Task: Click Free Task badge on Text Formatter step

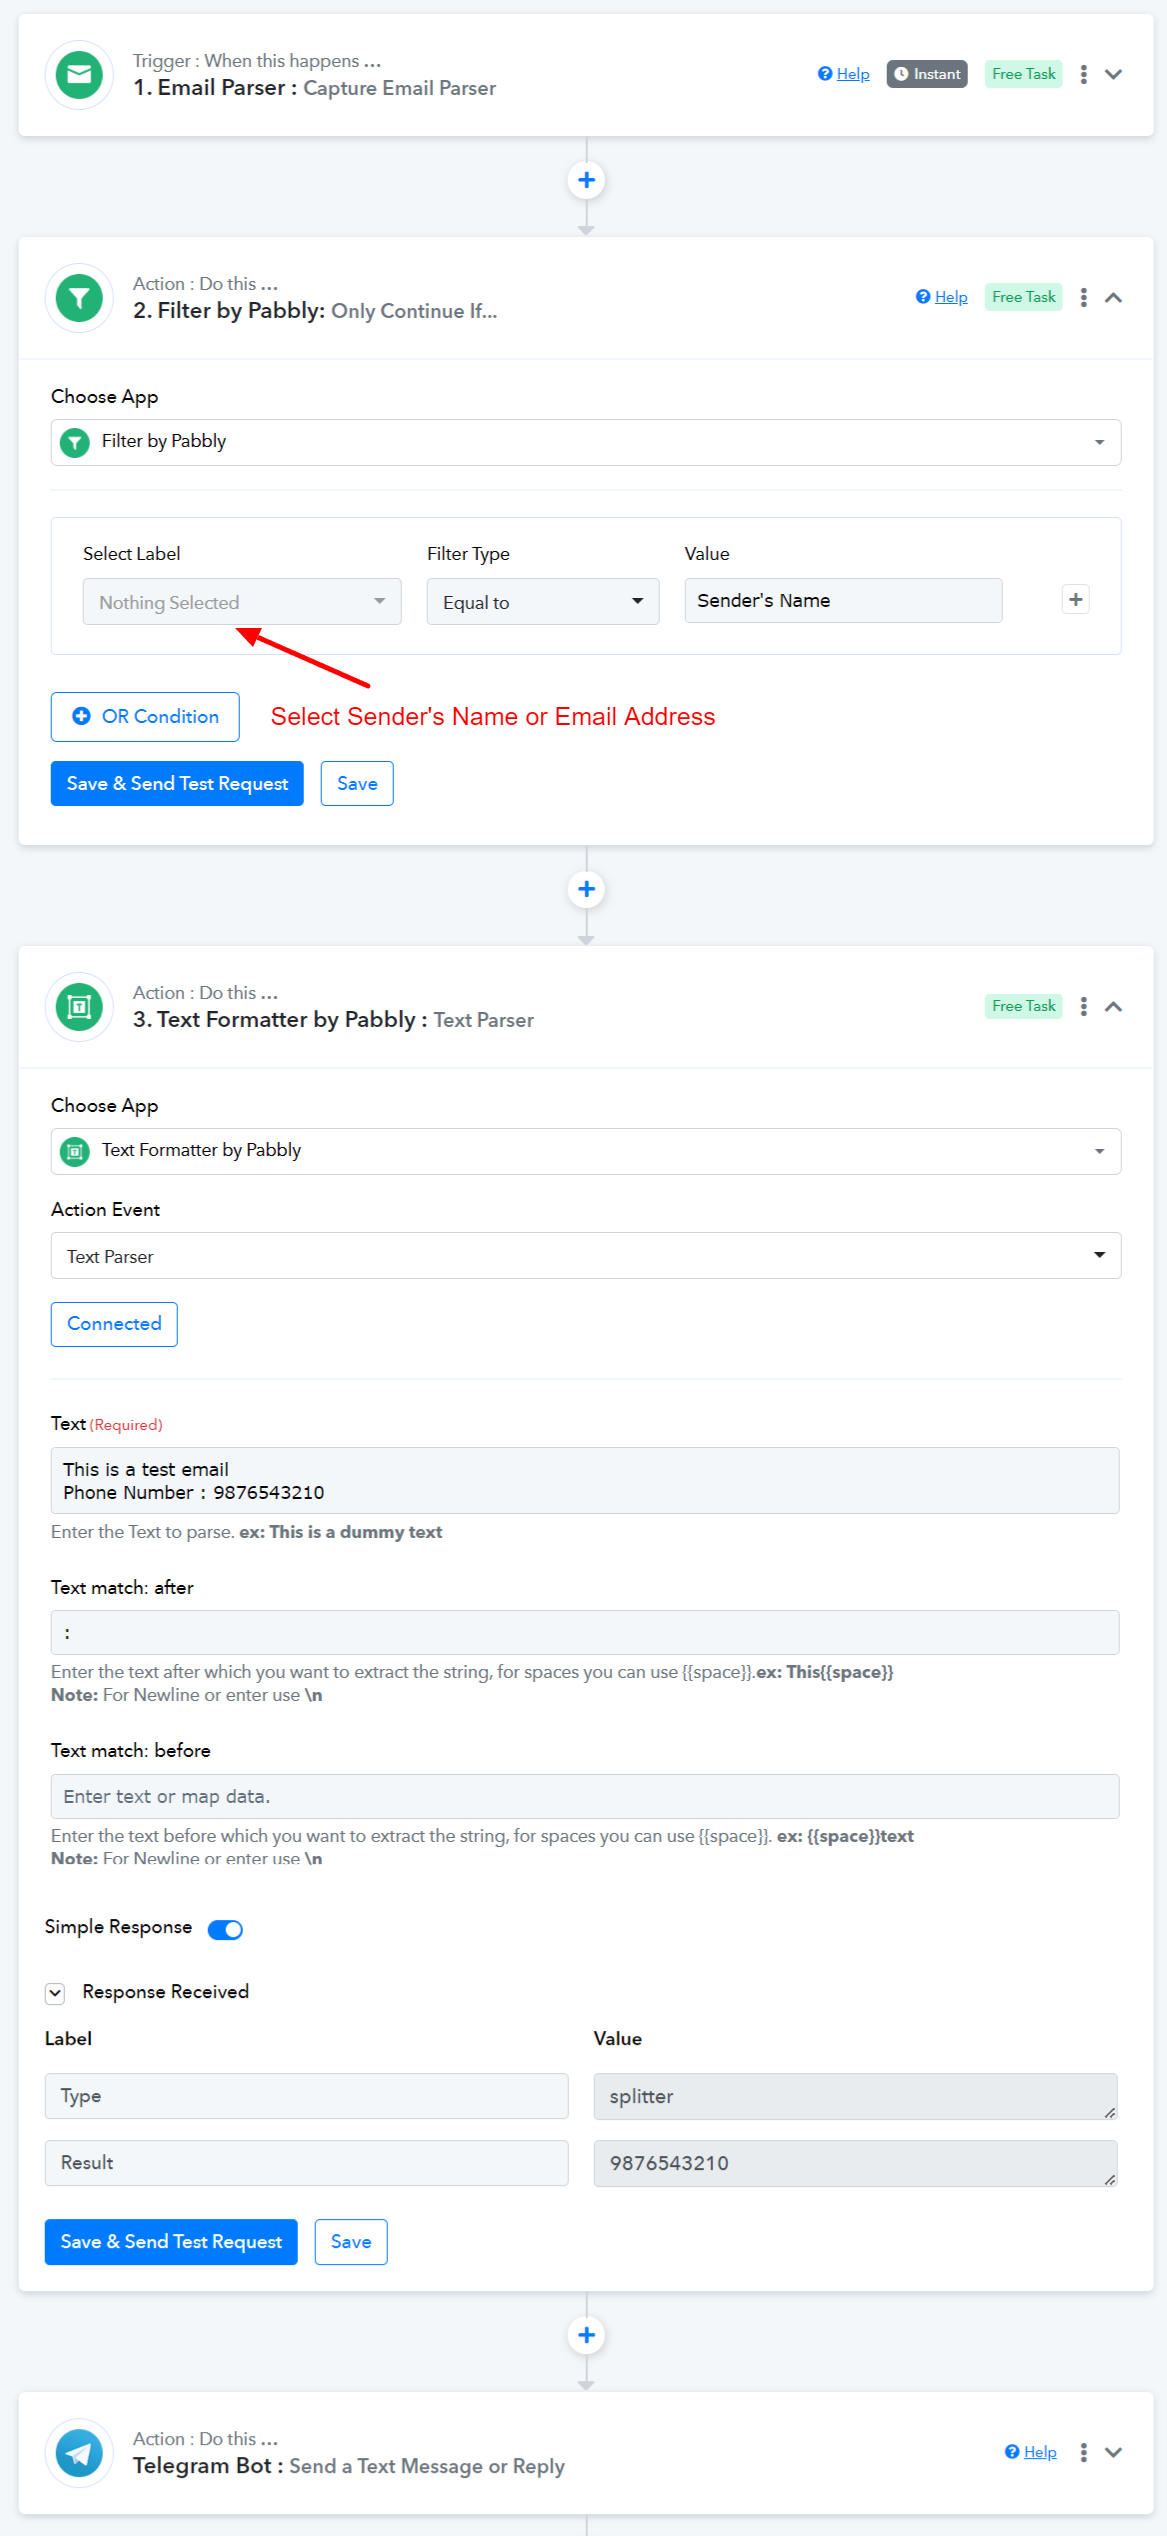Action: 1024,1006
